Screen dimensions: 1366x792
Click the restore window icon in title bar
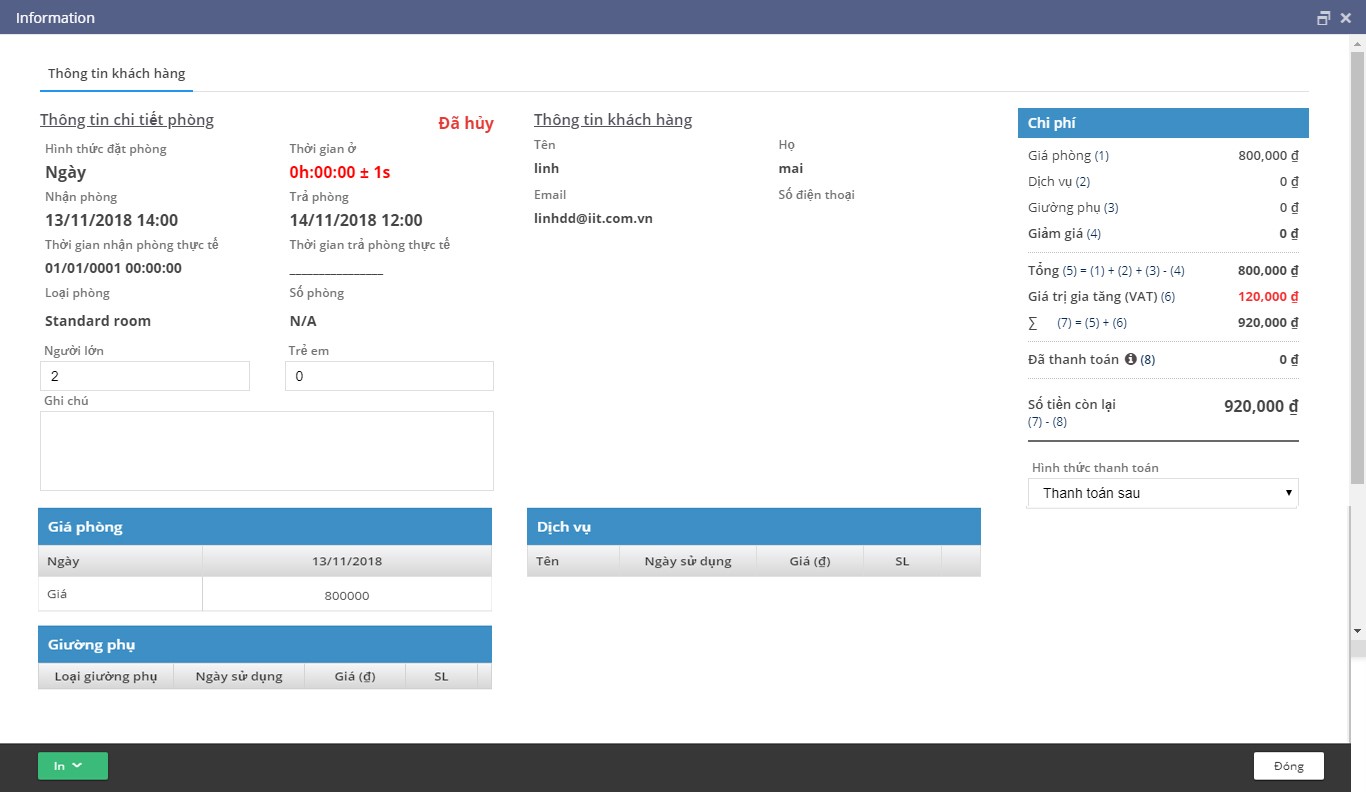tap(1322, 17)
